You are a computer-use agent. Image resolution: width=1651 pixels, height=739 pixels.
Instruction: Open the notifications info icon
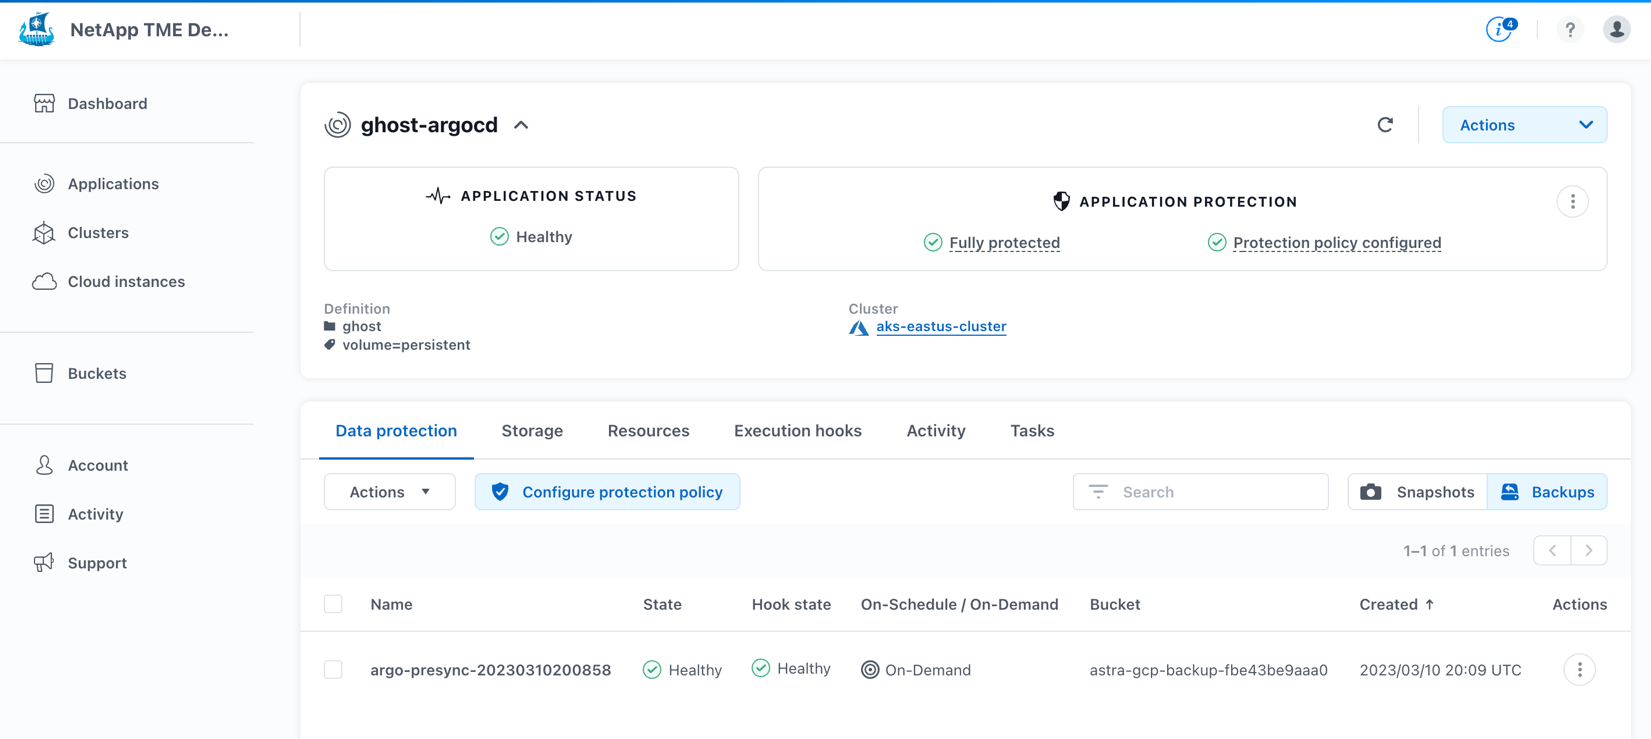(1500, 29)
